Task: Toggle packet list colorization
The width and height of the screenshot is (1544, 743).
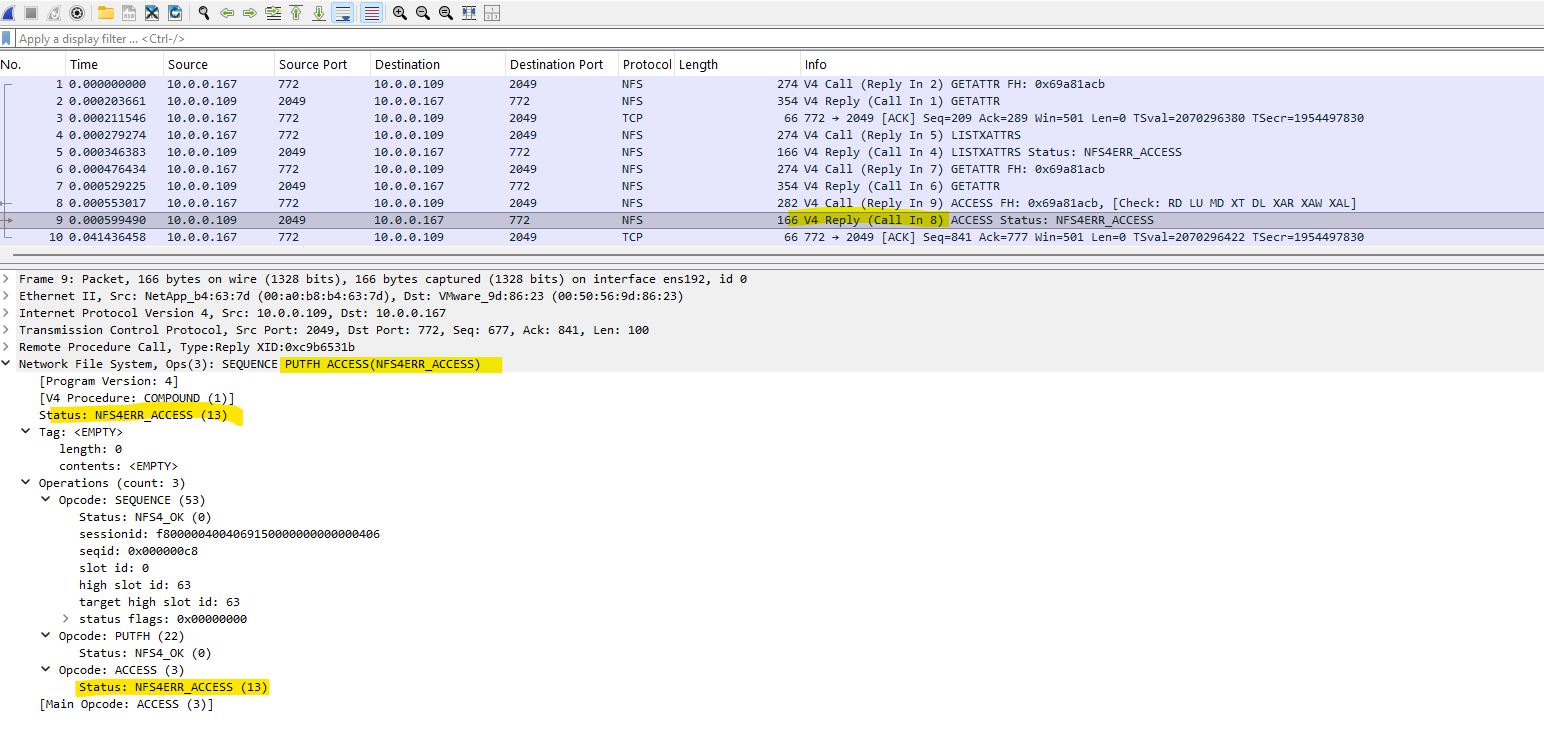Action: click(x=371, y=13)
